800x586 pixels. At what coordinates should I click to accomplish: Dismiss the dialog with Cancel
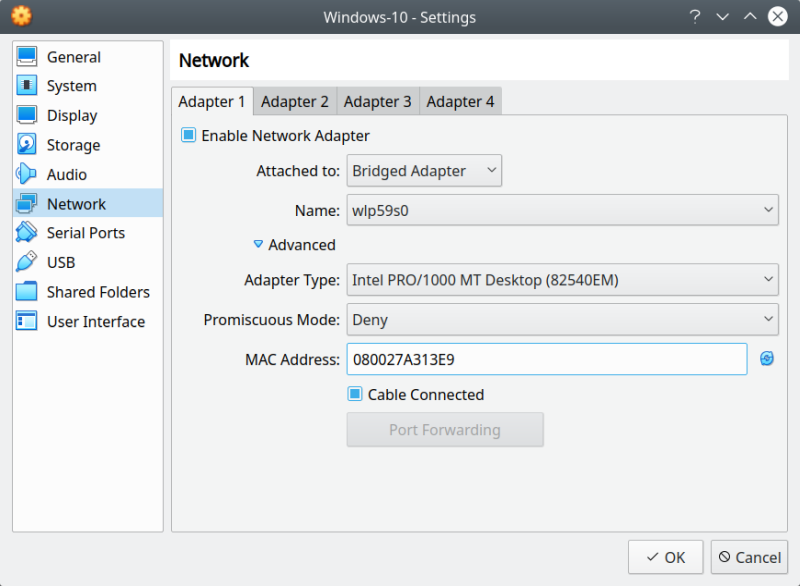pyautogui.click(x=749, y=557)
